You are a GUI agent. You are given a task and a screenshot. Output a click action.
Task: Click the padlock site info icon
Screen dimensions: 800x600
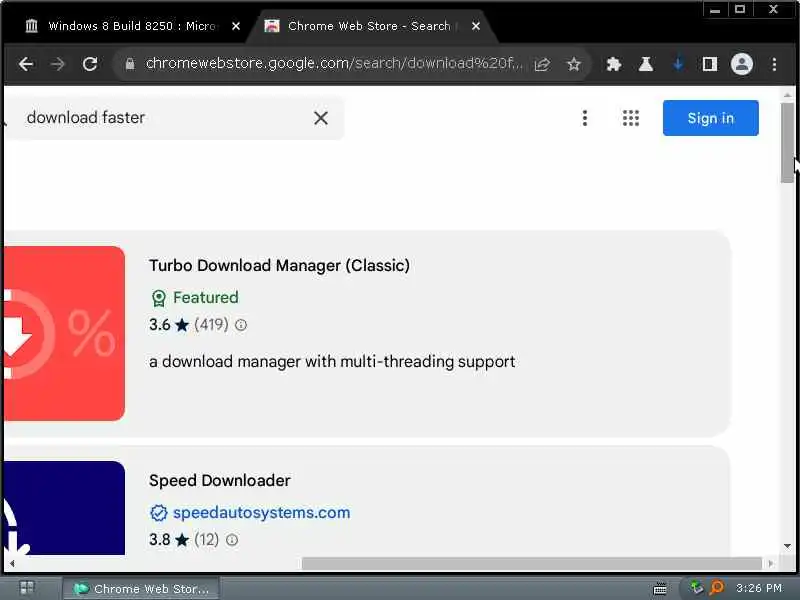click(130, 64)
